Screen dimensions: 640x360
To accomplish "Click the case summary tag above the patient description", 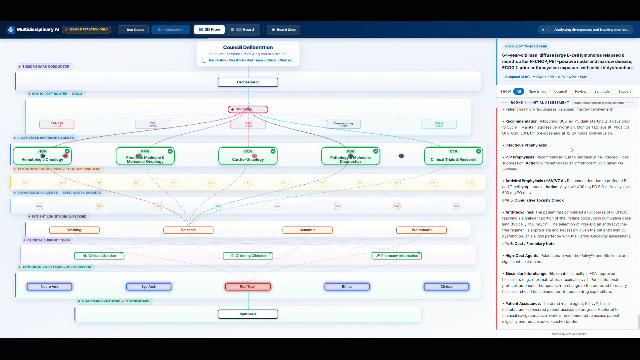I will point(526,47).
